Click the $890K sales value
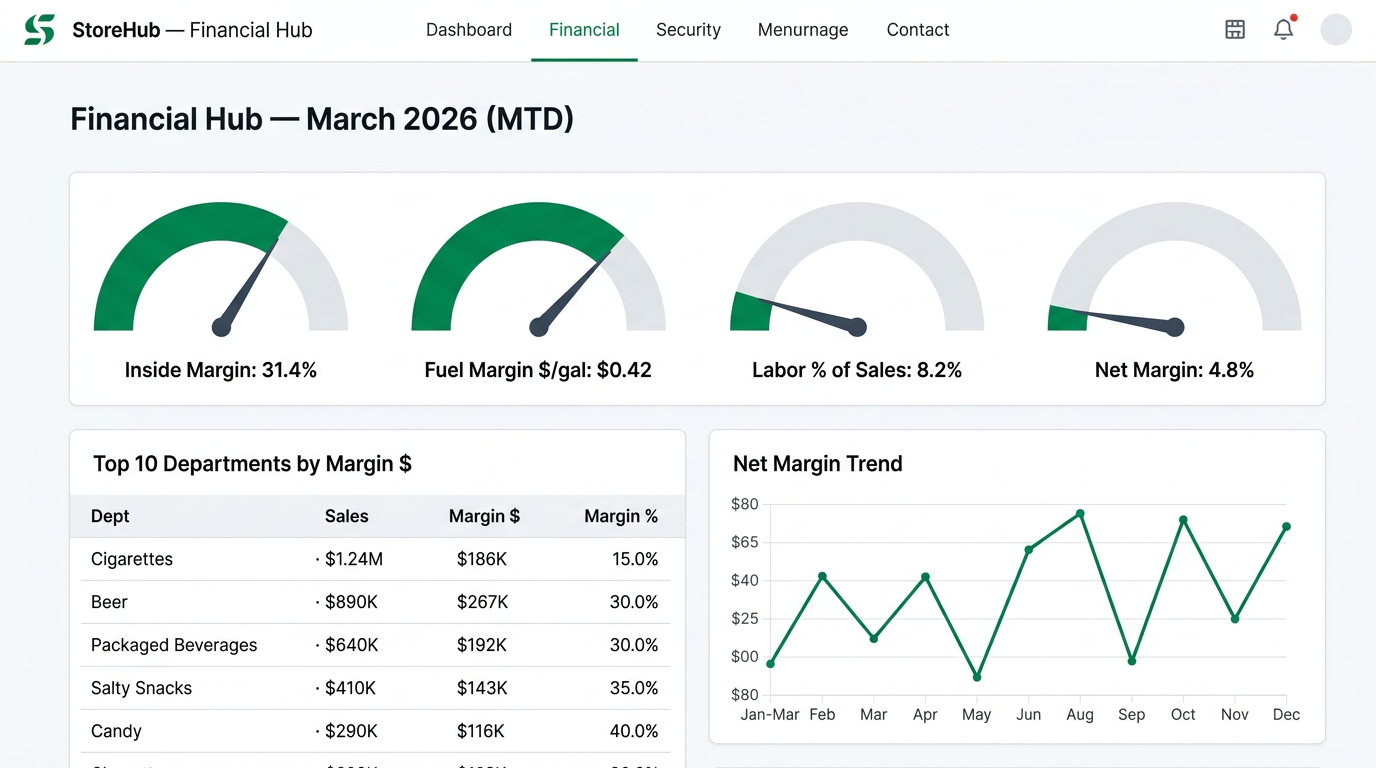Viewport: 1376px width, 768px height. [352, 602]
